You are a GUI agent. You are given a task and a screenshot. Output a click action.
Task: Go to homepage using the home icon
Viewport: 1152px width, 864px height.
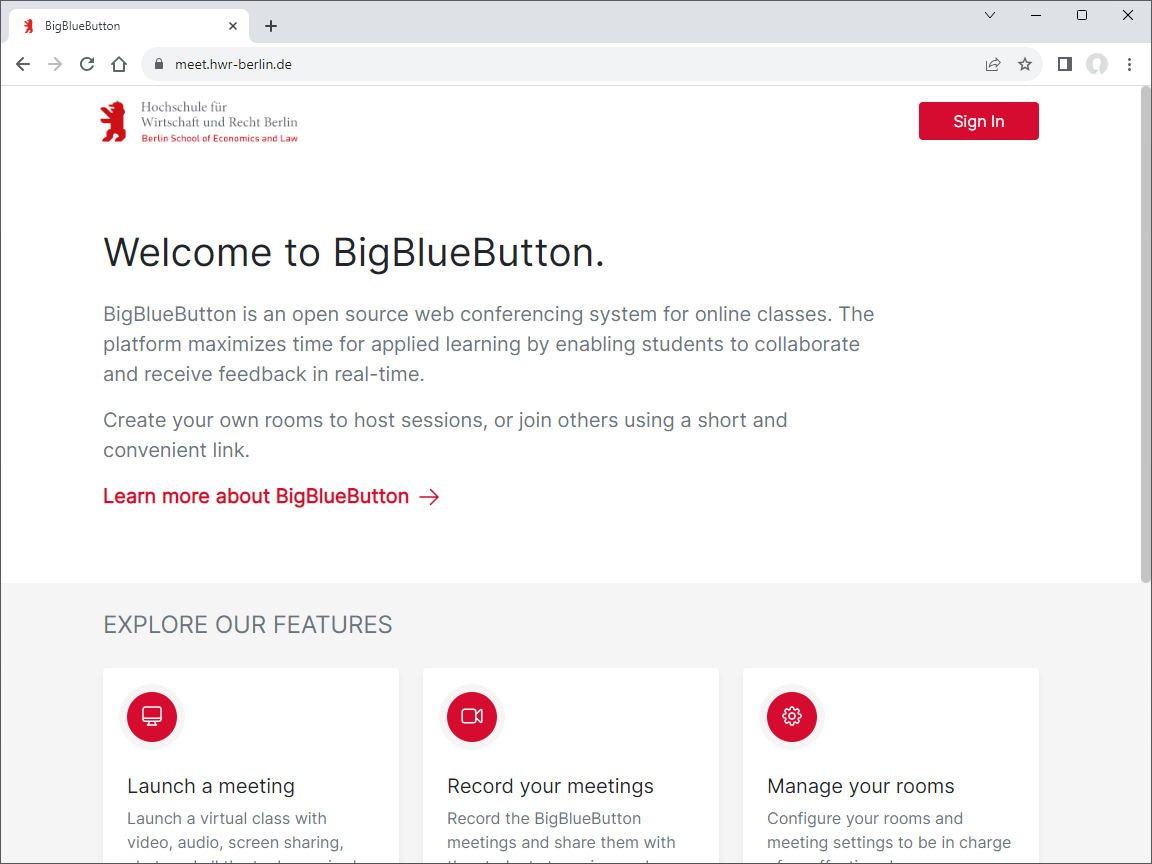click(x=119, y=63)
